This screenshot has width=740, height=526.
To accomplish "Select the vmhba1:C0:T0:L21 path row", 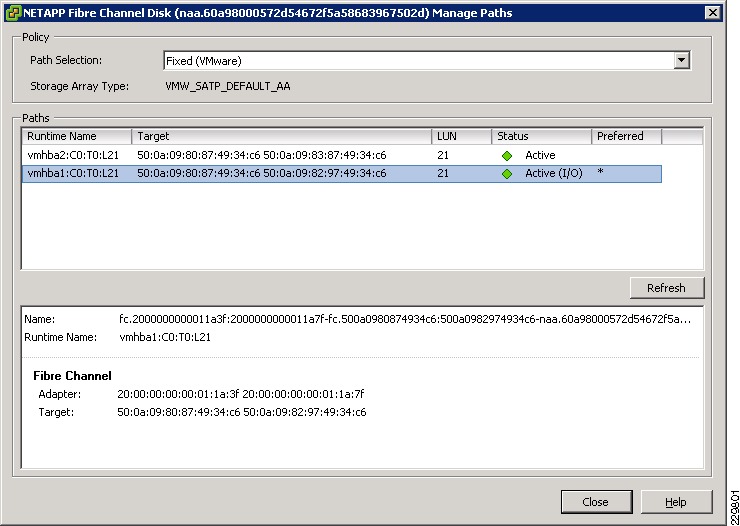I will click(x=342, y=174).
